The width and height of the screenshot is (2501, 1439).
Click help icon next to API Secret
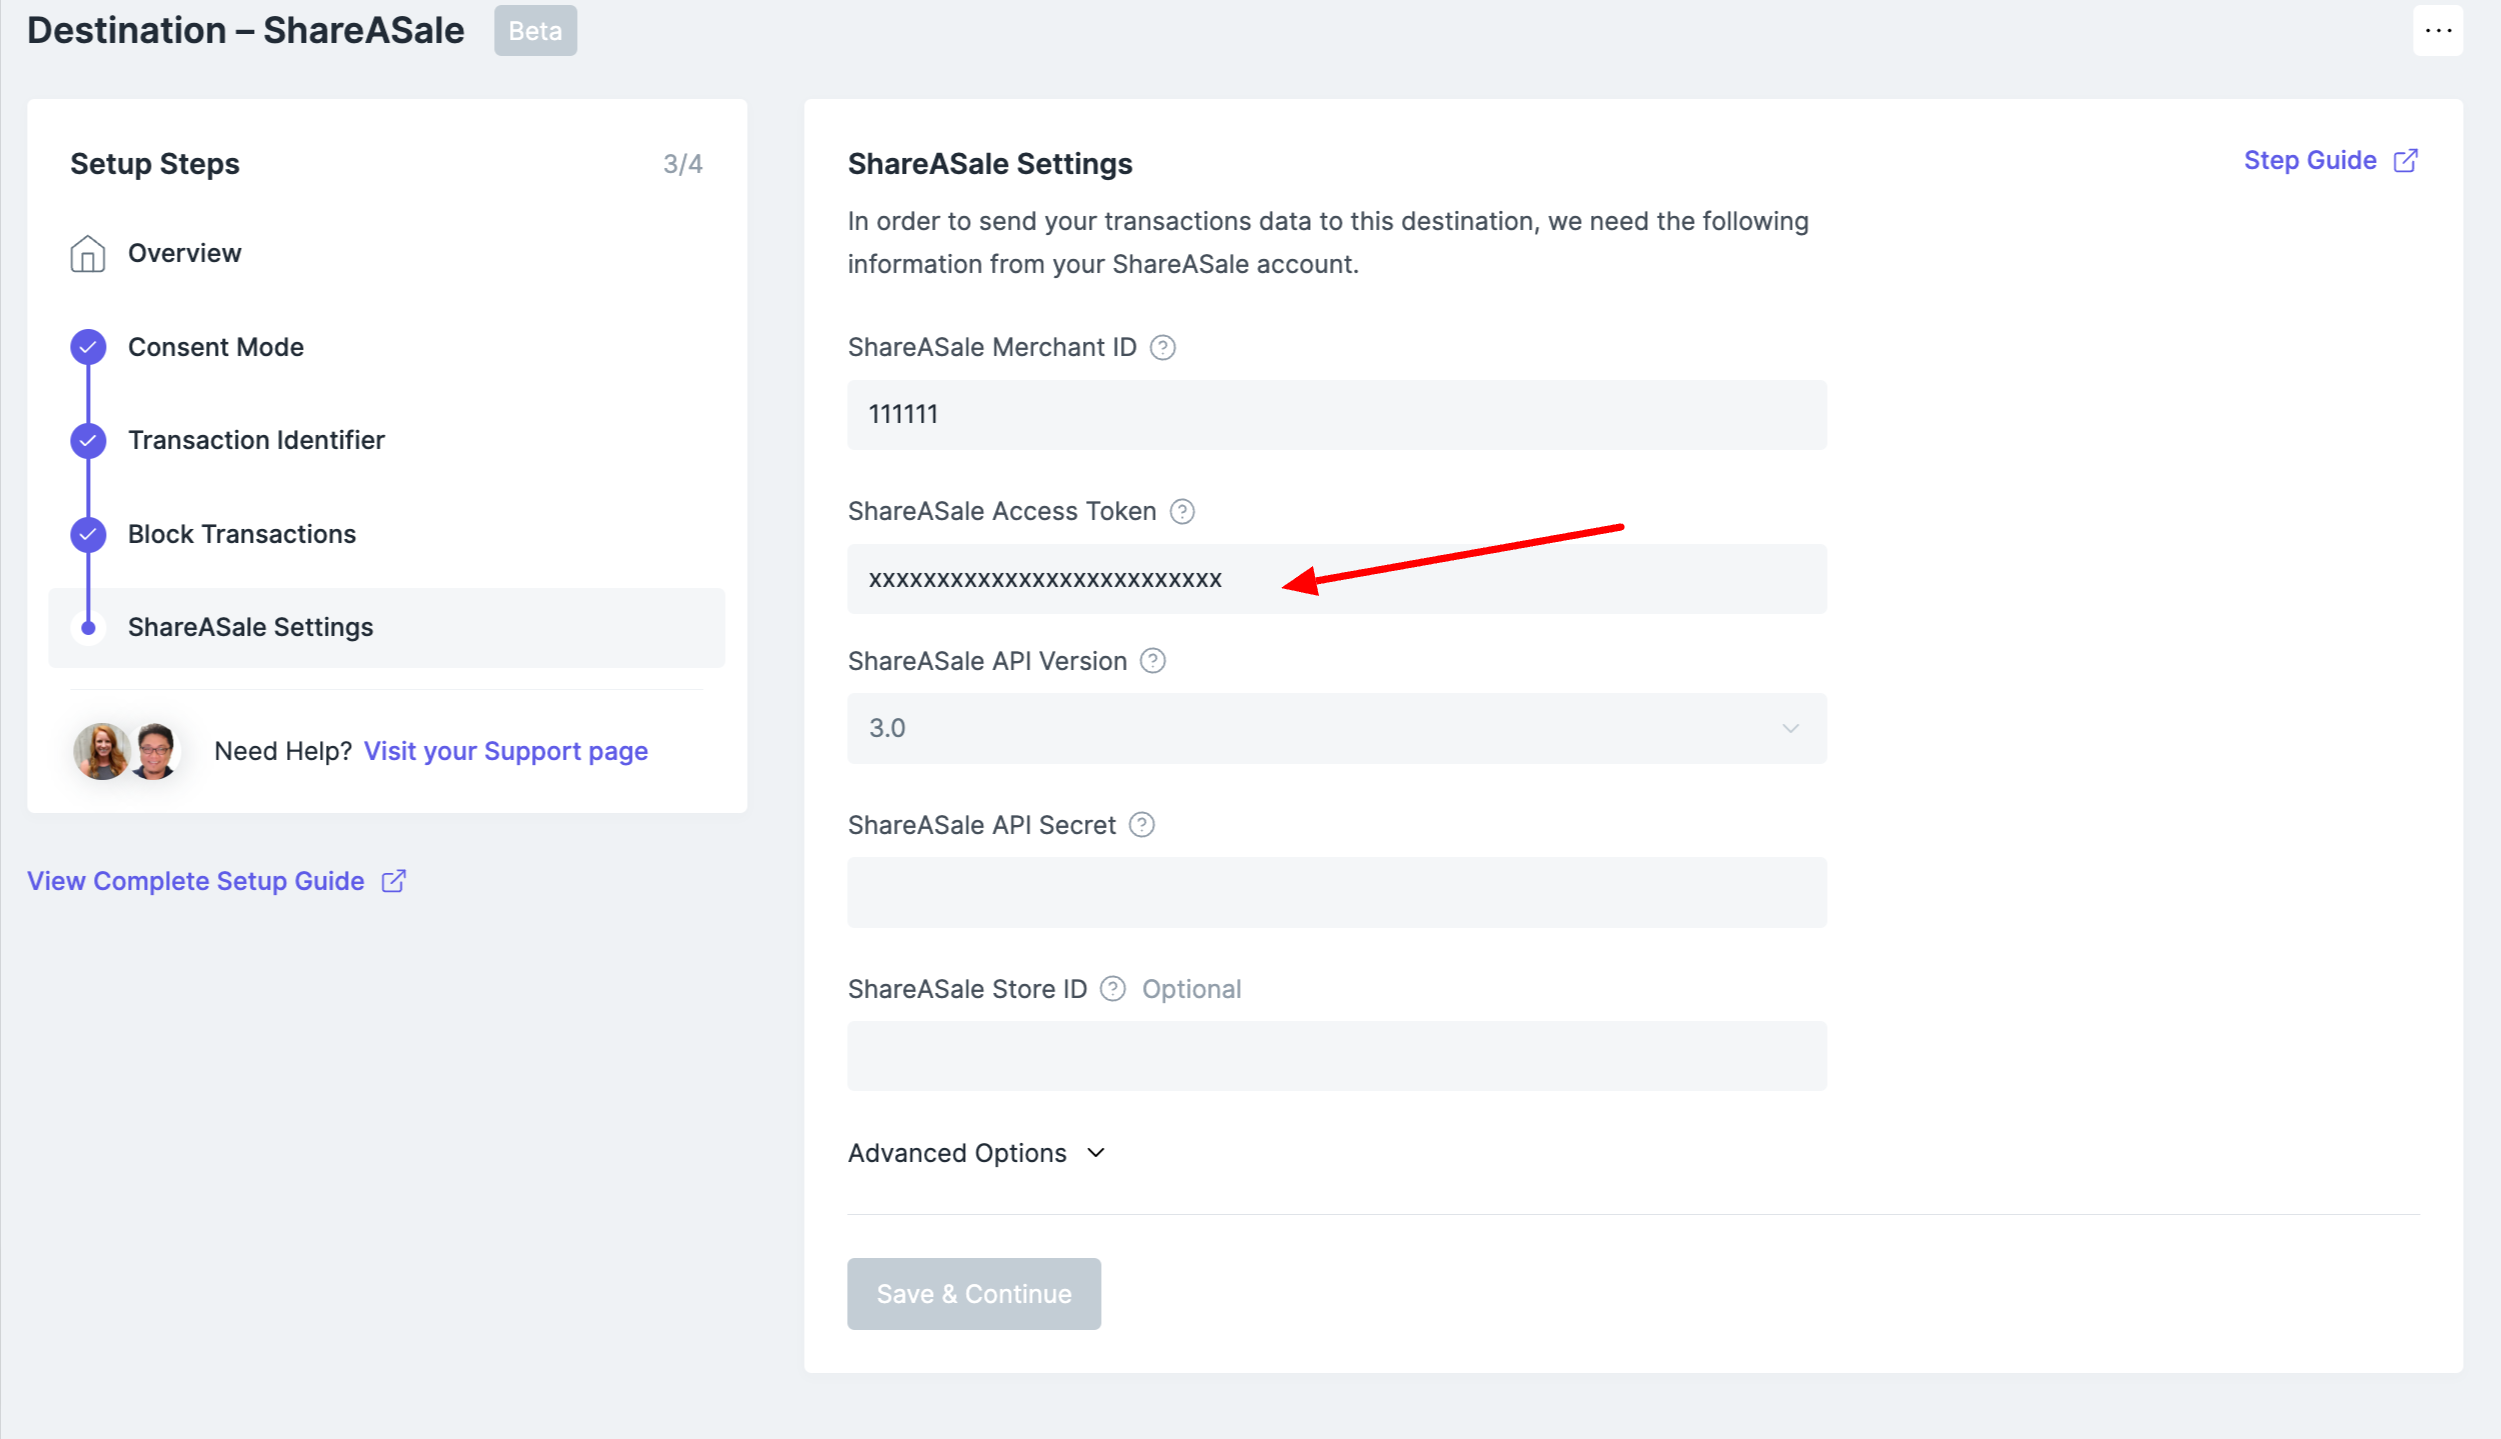click(x=1141, y=825)
